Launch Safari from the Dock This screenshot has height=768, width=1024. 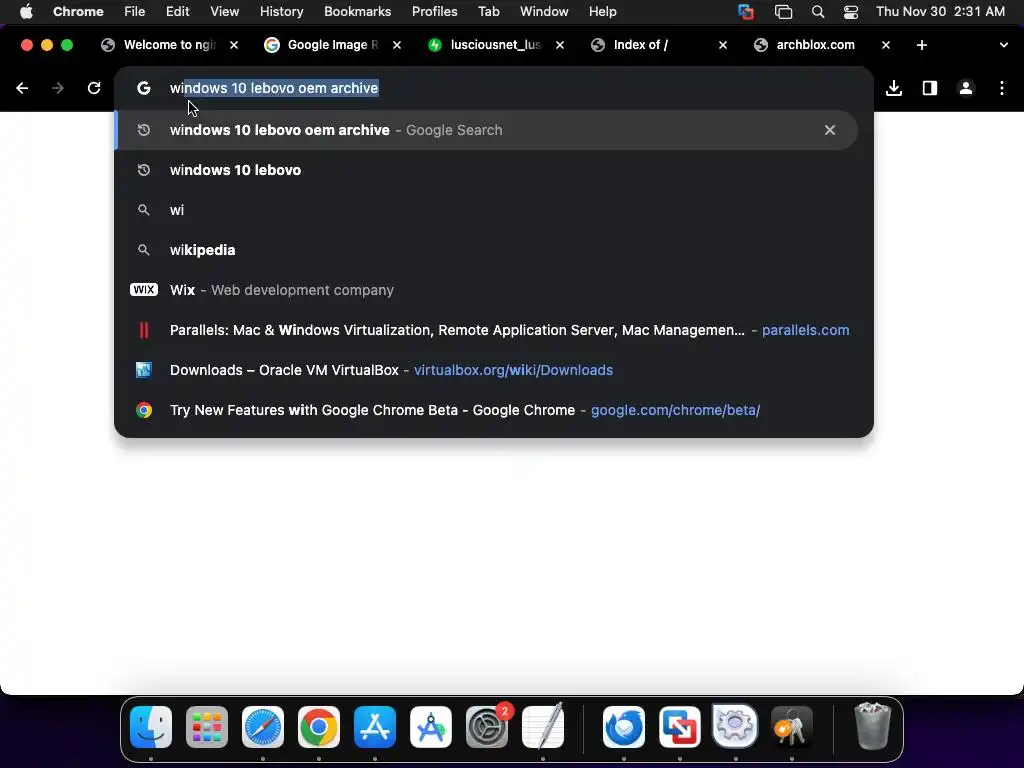(x=263, y=727)
